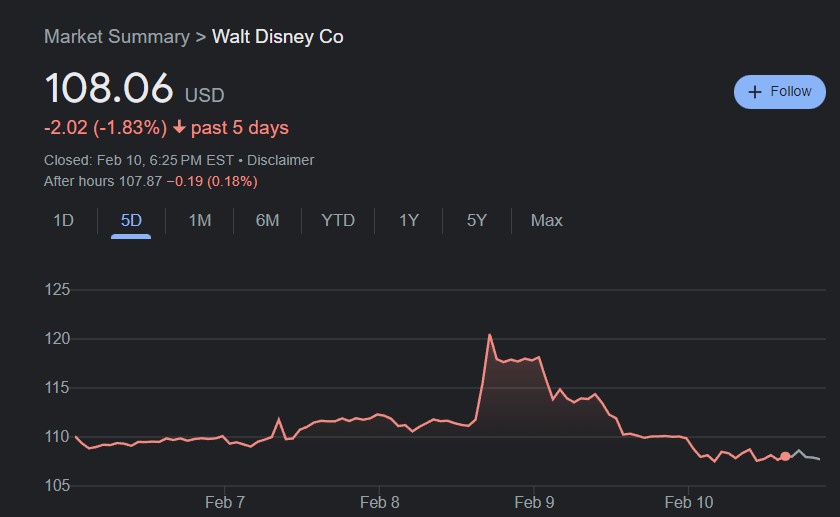Click the current price dot on chart
The height and width of the screenshot is (517, 840).
click(785, 456)
